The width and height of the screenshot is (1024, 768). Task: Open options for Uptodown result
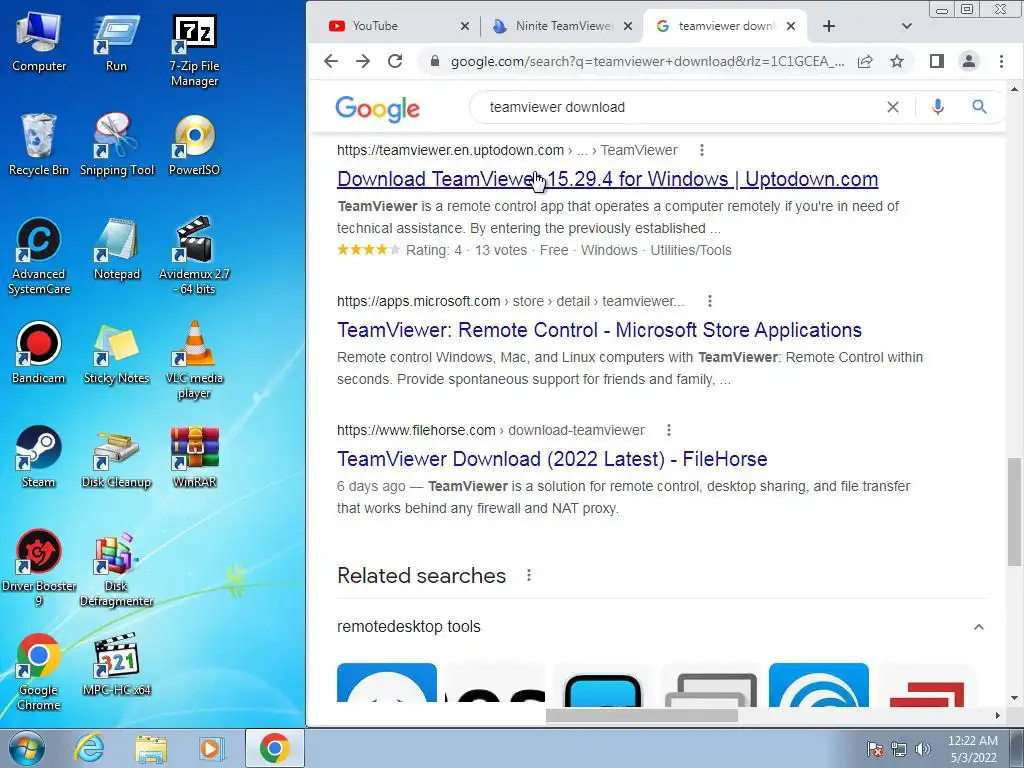click(701, 150)
